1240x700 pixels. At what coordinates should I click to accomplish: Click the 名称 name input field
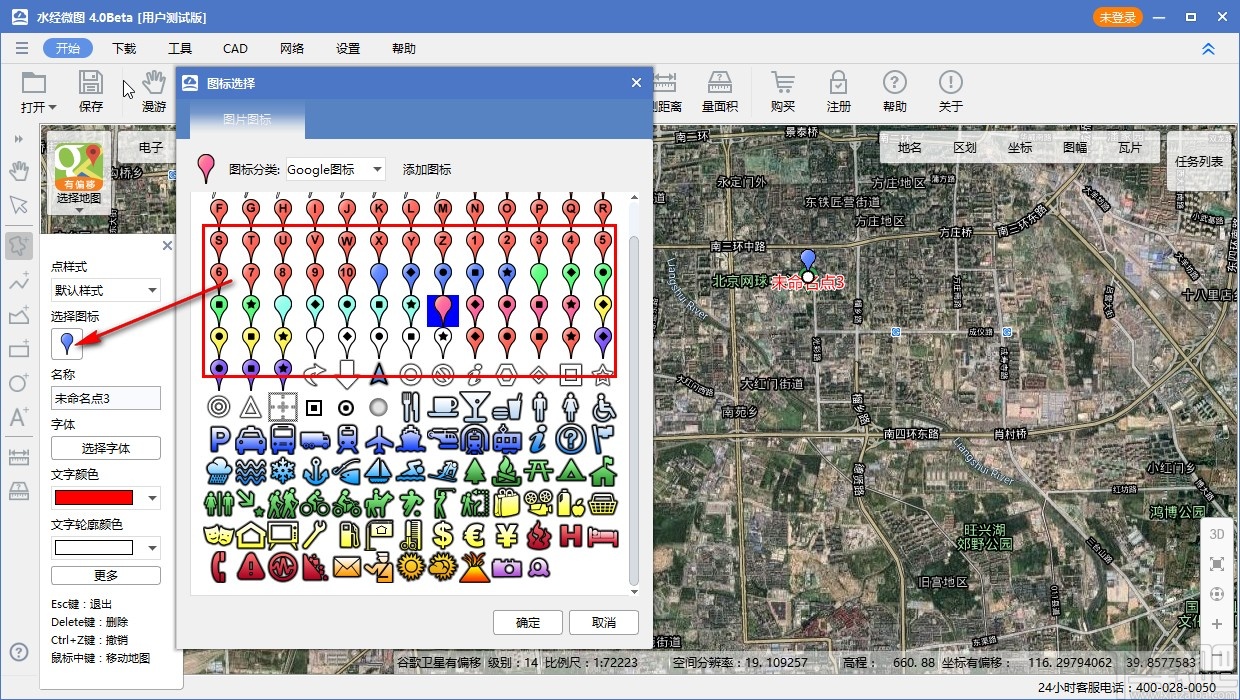106,398
